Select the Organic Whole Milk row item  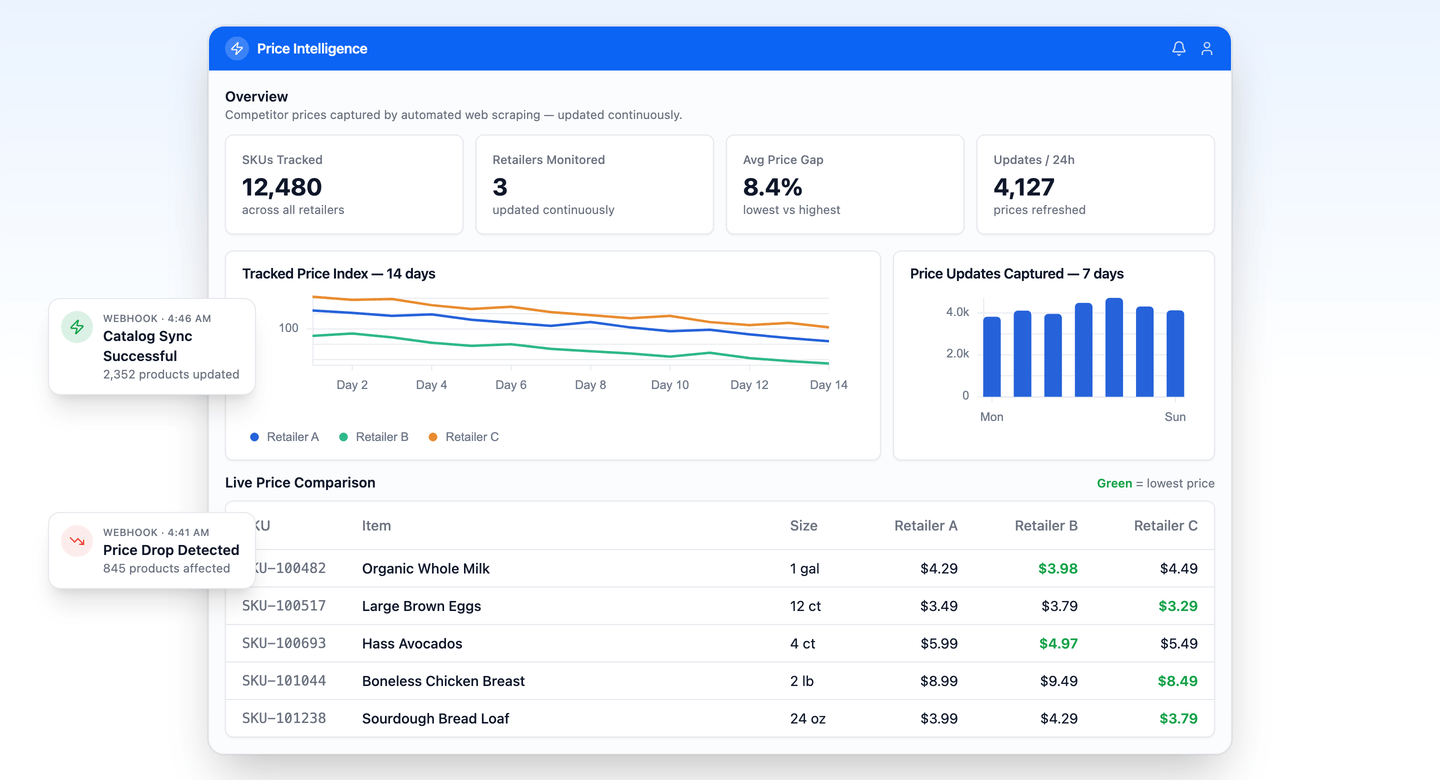pos(426,568)
